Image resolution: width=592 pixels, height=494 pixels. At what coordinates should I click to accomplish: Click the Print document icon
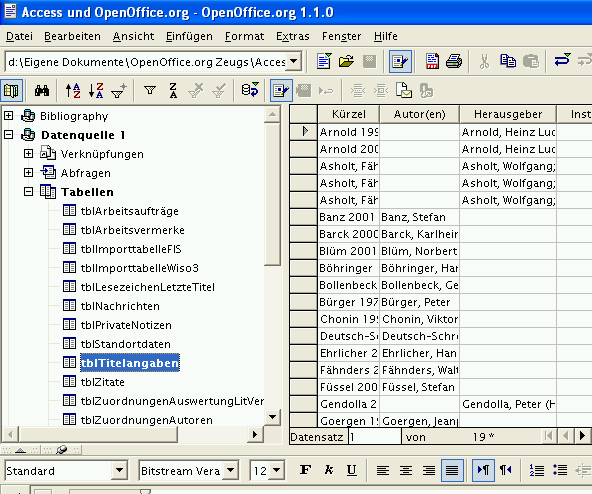tap(454, 61)
